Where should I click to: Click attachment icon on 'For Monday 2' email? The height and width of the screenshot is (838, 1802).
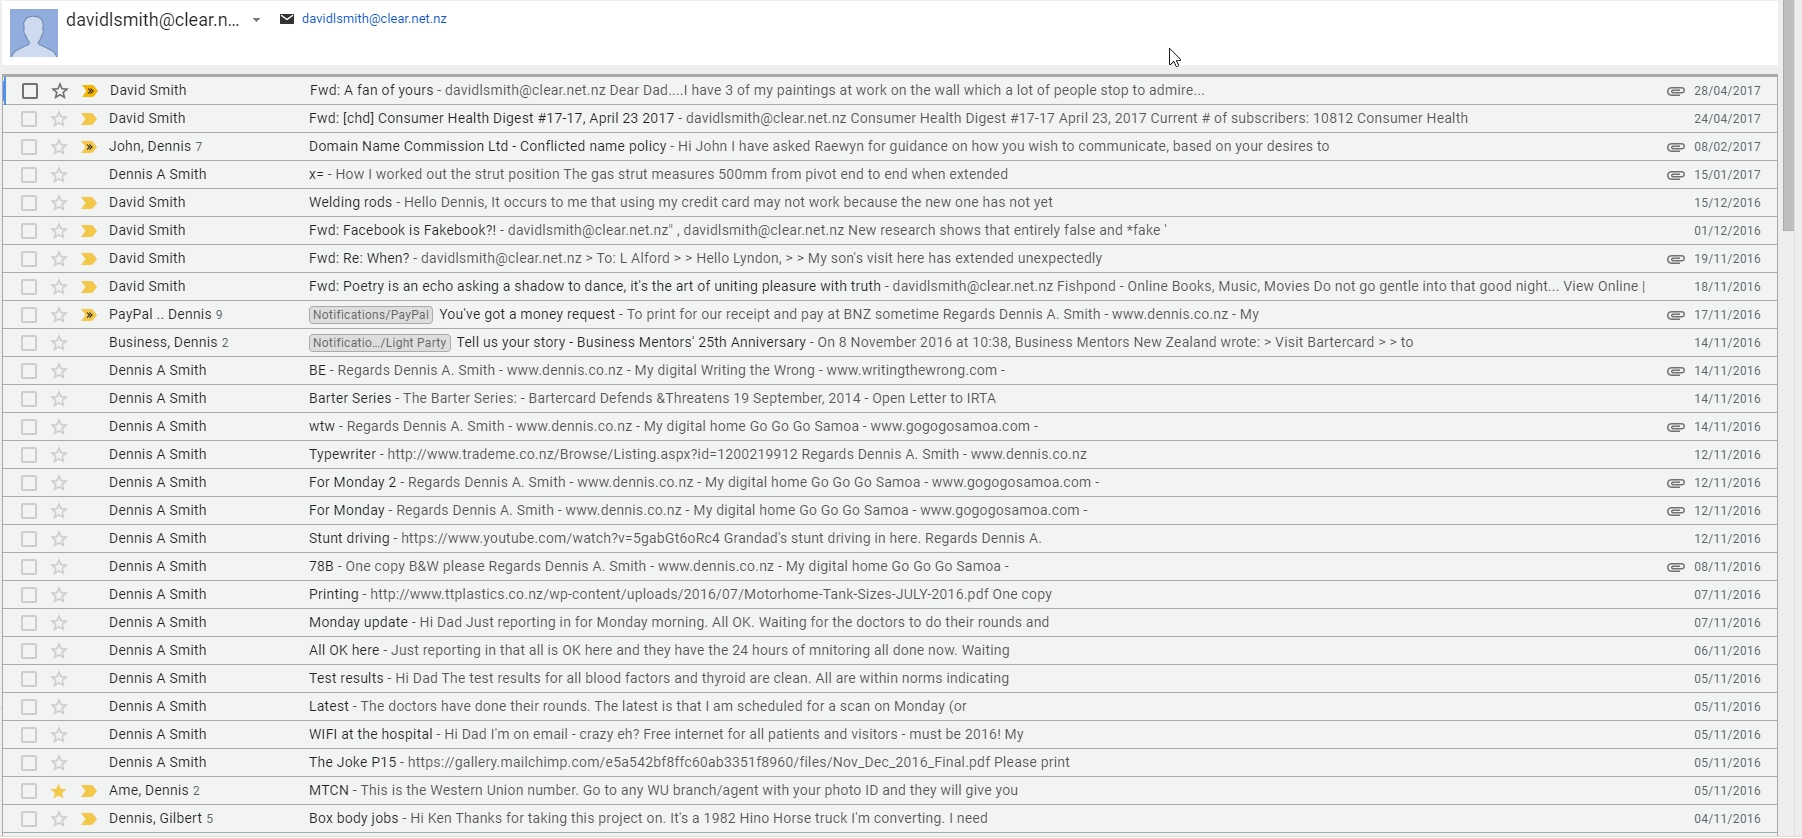point(1676,483)
